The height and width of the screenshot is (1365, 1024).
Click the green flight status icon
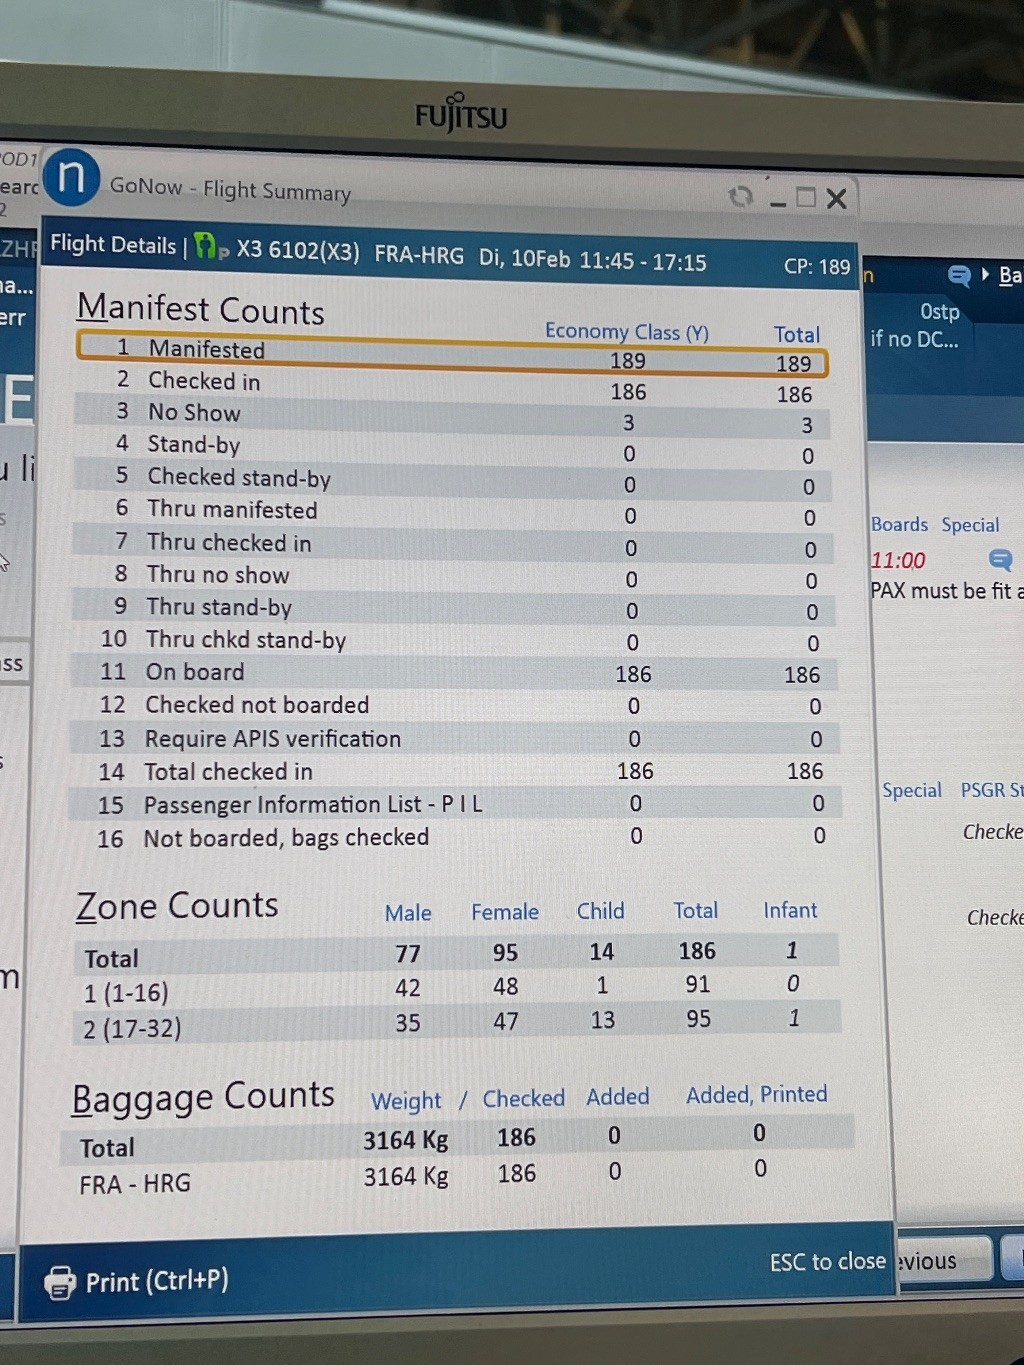[x=207, y=247]
